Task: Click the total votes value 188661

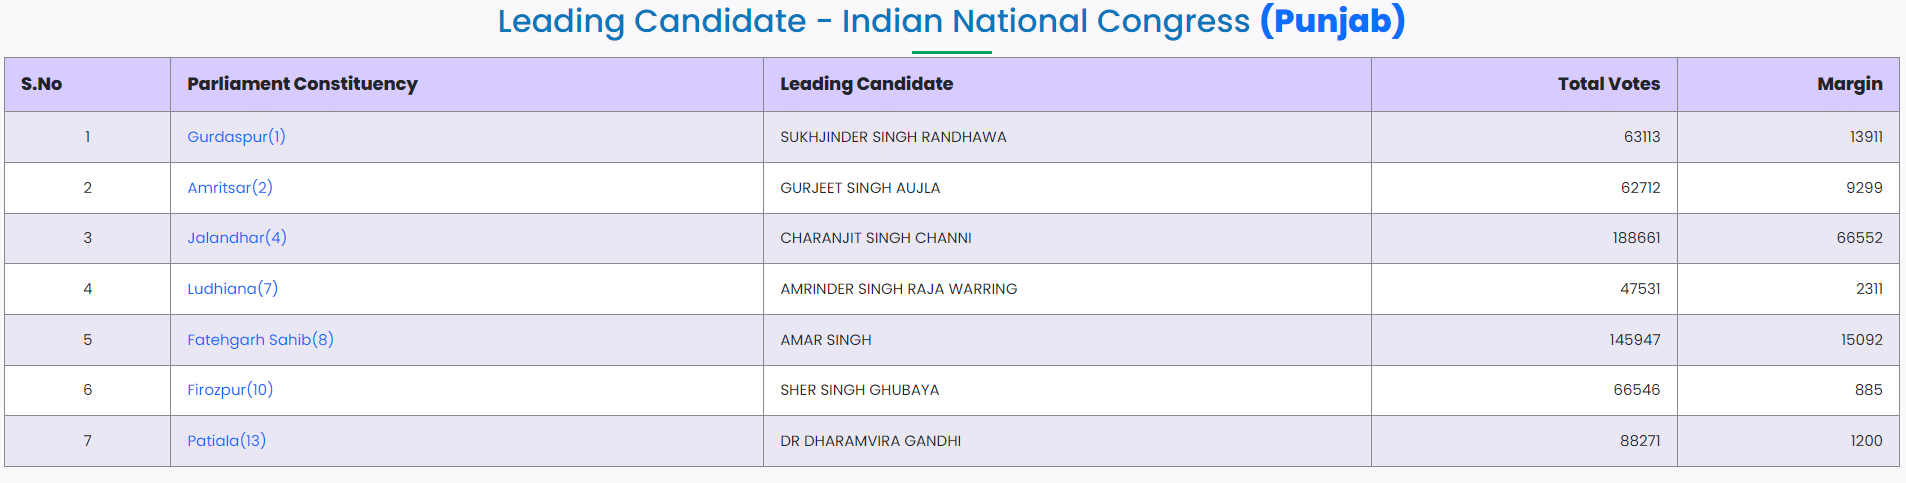Action: (x=1634, y=238)
